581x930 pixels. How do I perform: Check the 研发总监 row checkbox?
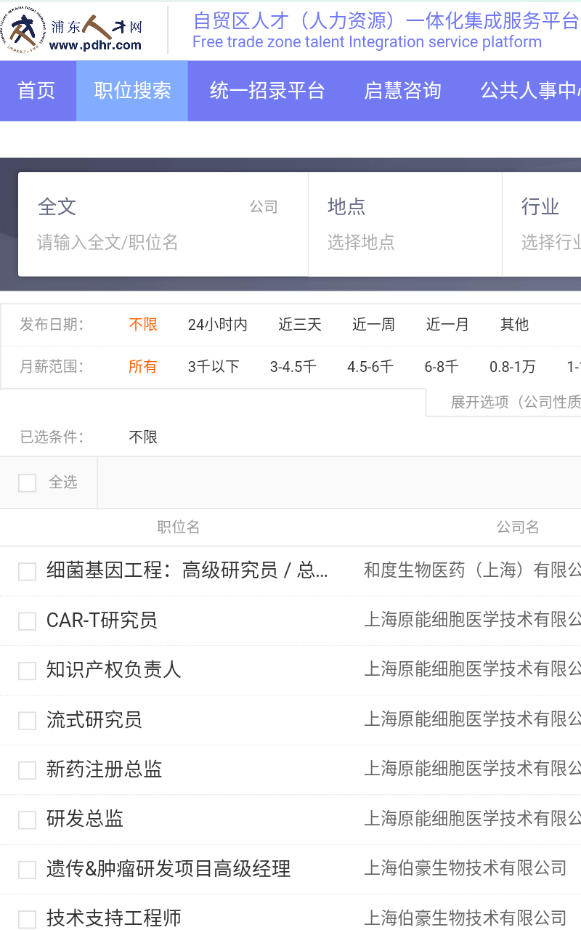point(27,820)
